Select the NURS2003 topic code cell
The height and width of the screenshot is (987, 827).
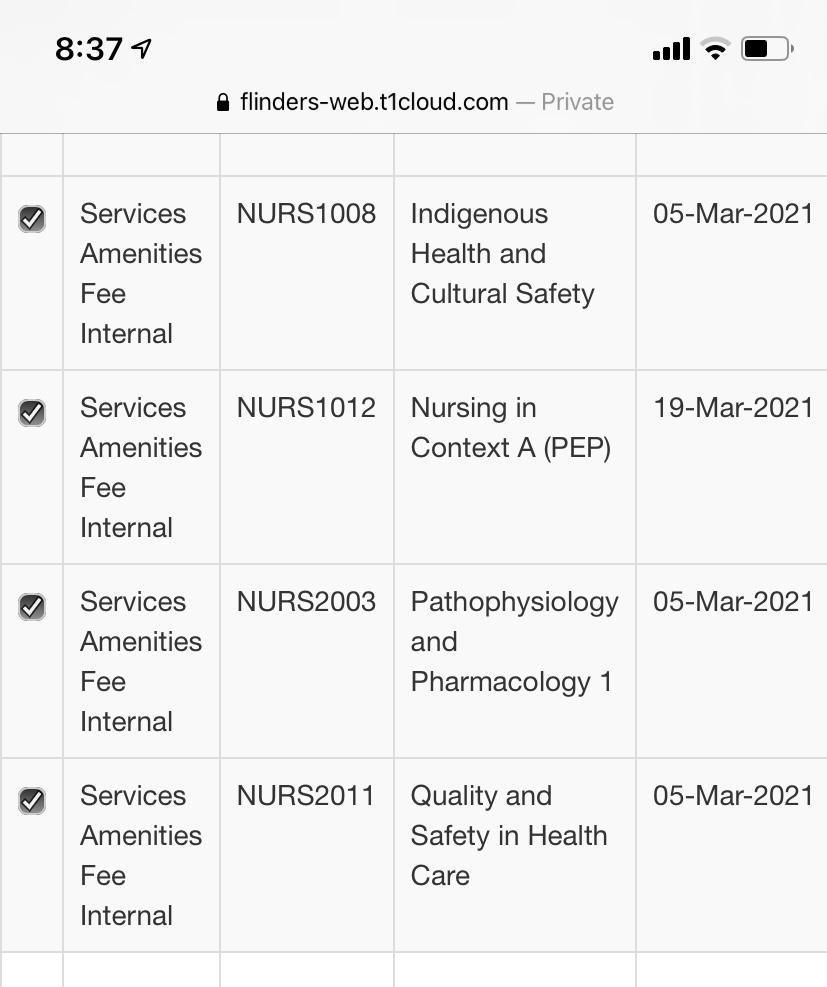(307, 661)
